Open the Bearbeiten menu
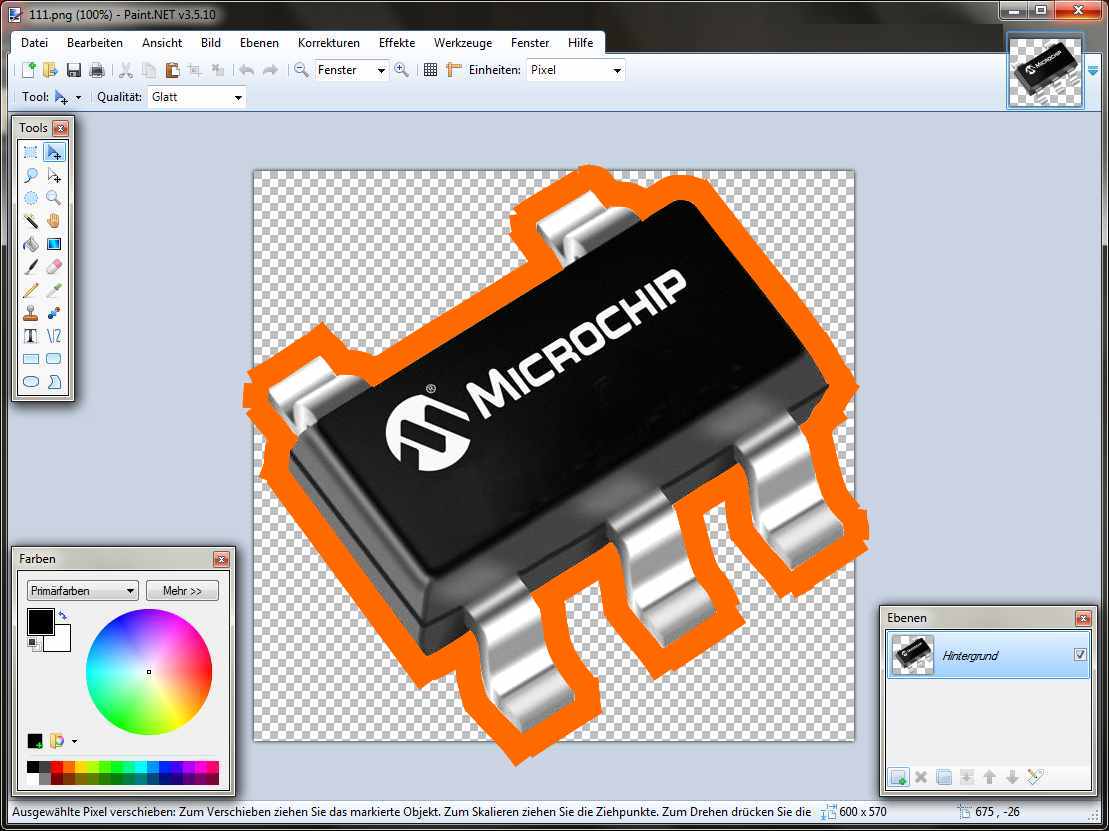The height and width of the screenshot is (831, 1109). coord(95,42)
